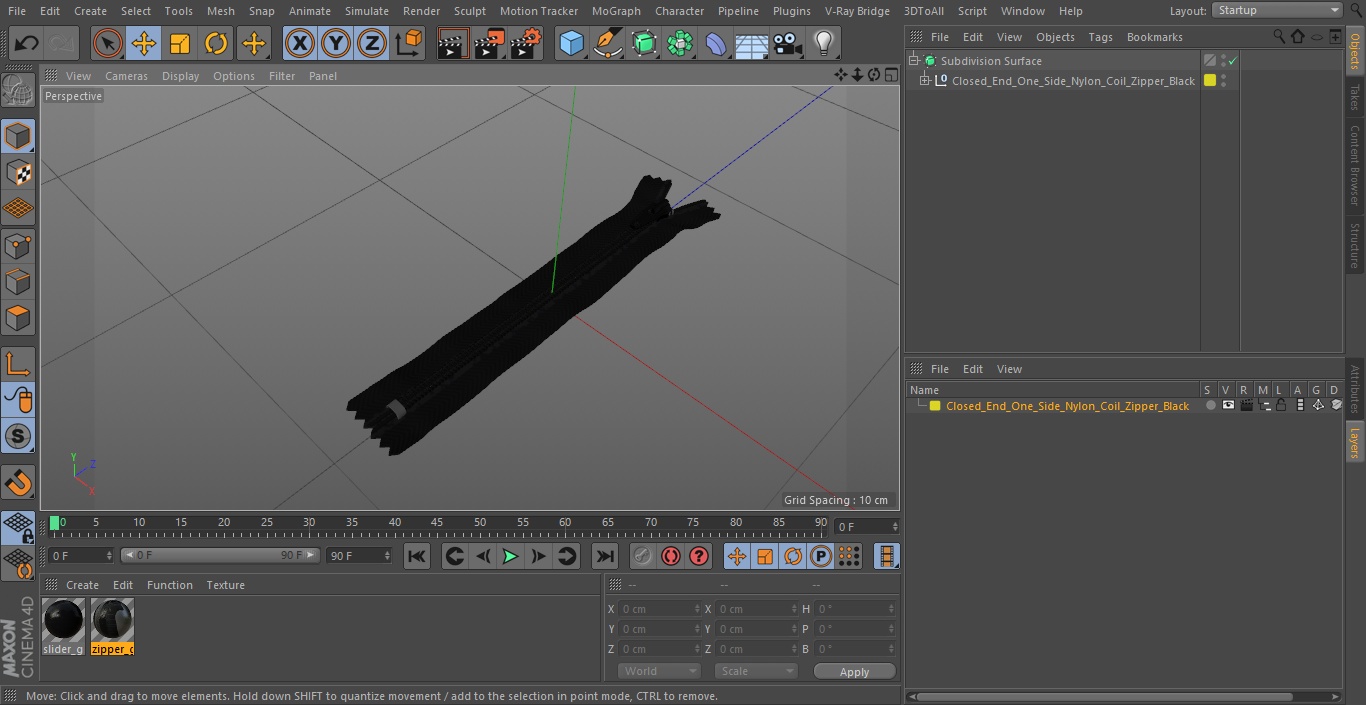Switch to Model mode
The height and width of the screenshot is (705, 1366).
click(18, 136)
